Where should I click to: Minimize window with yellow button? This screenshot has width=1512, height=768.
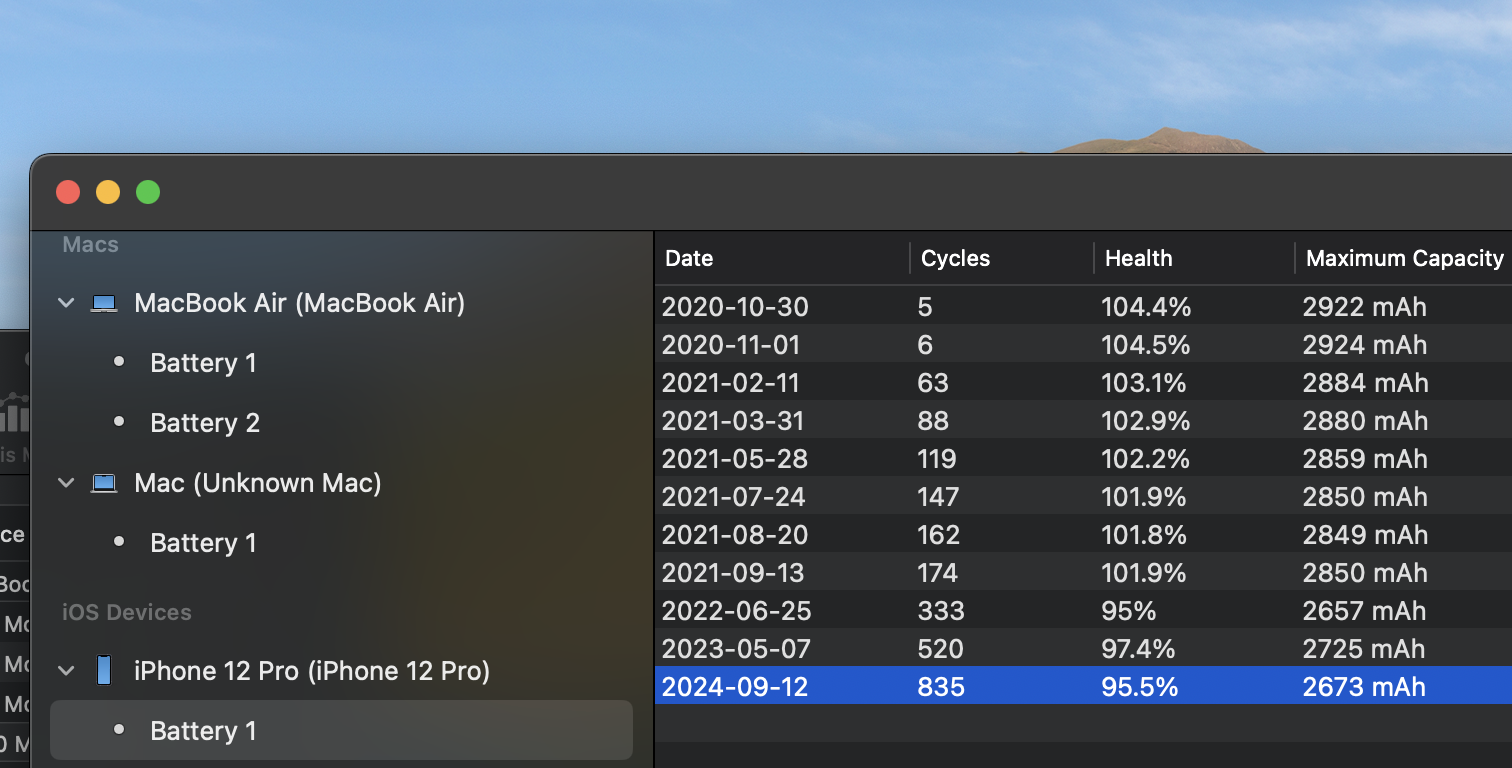108,192
